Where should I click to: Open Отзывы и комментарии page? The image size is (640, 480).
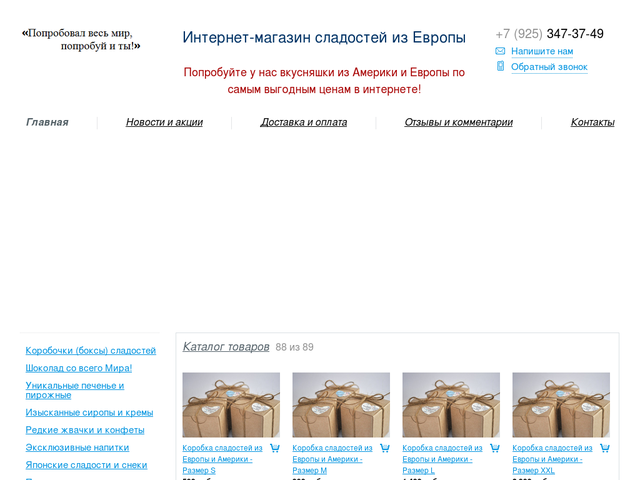point(458,122)
